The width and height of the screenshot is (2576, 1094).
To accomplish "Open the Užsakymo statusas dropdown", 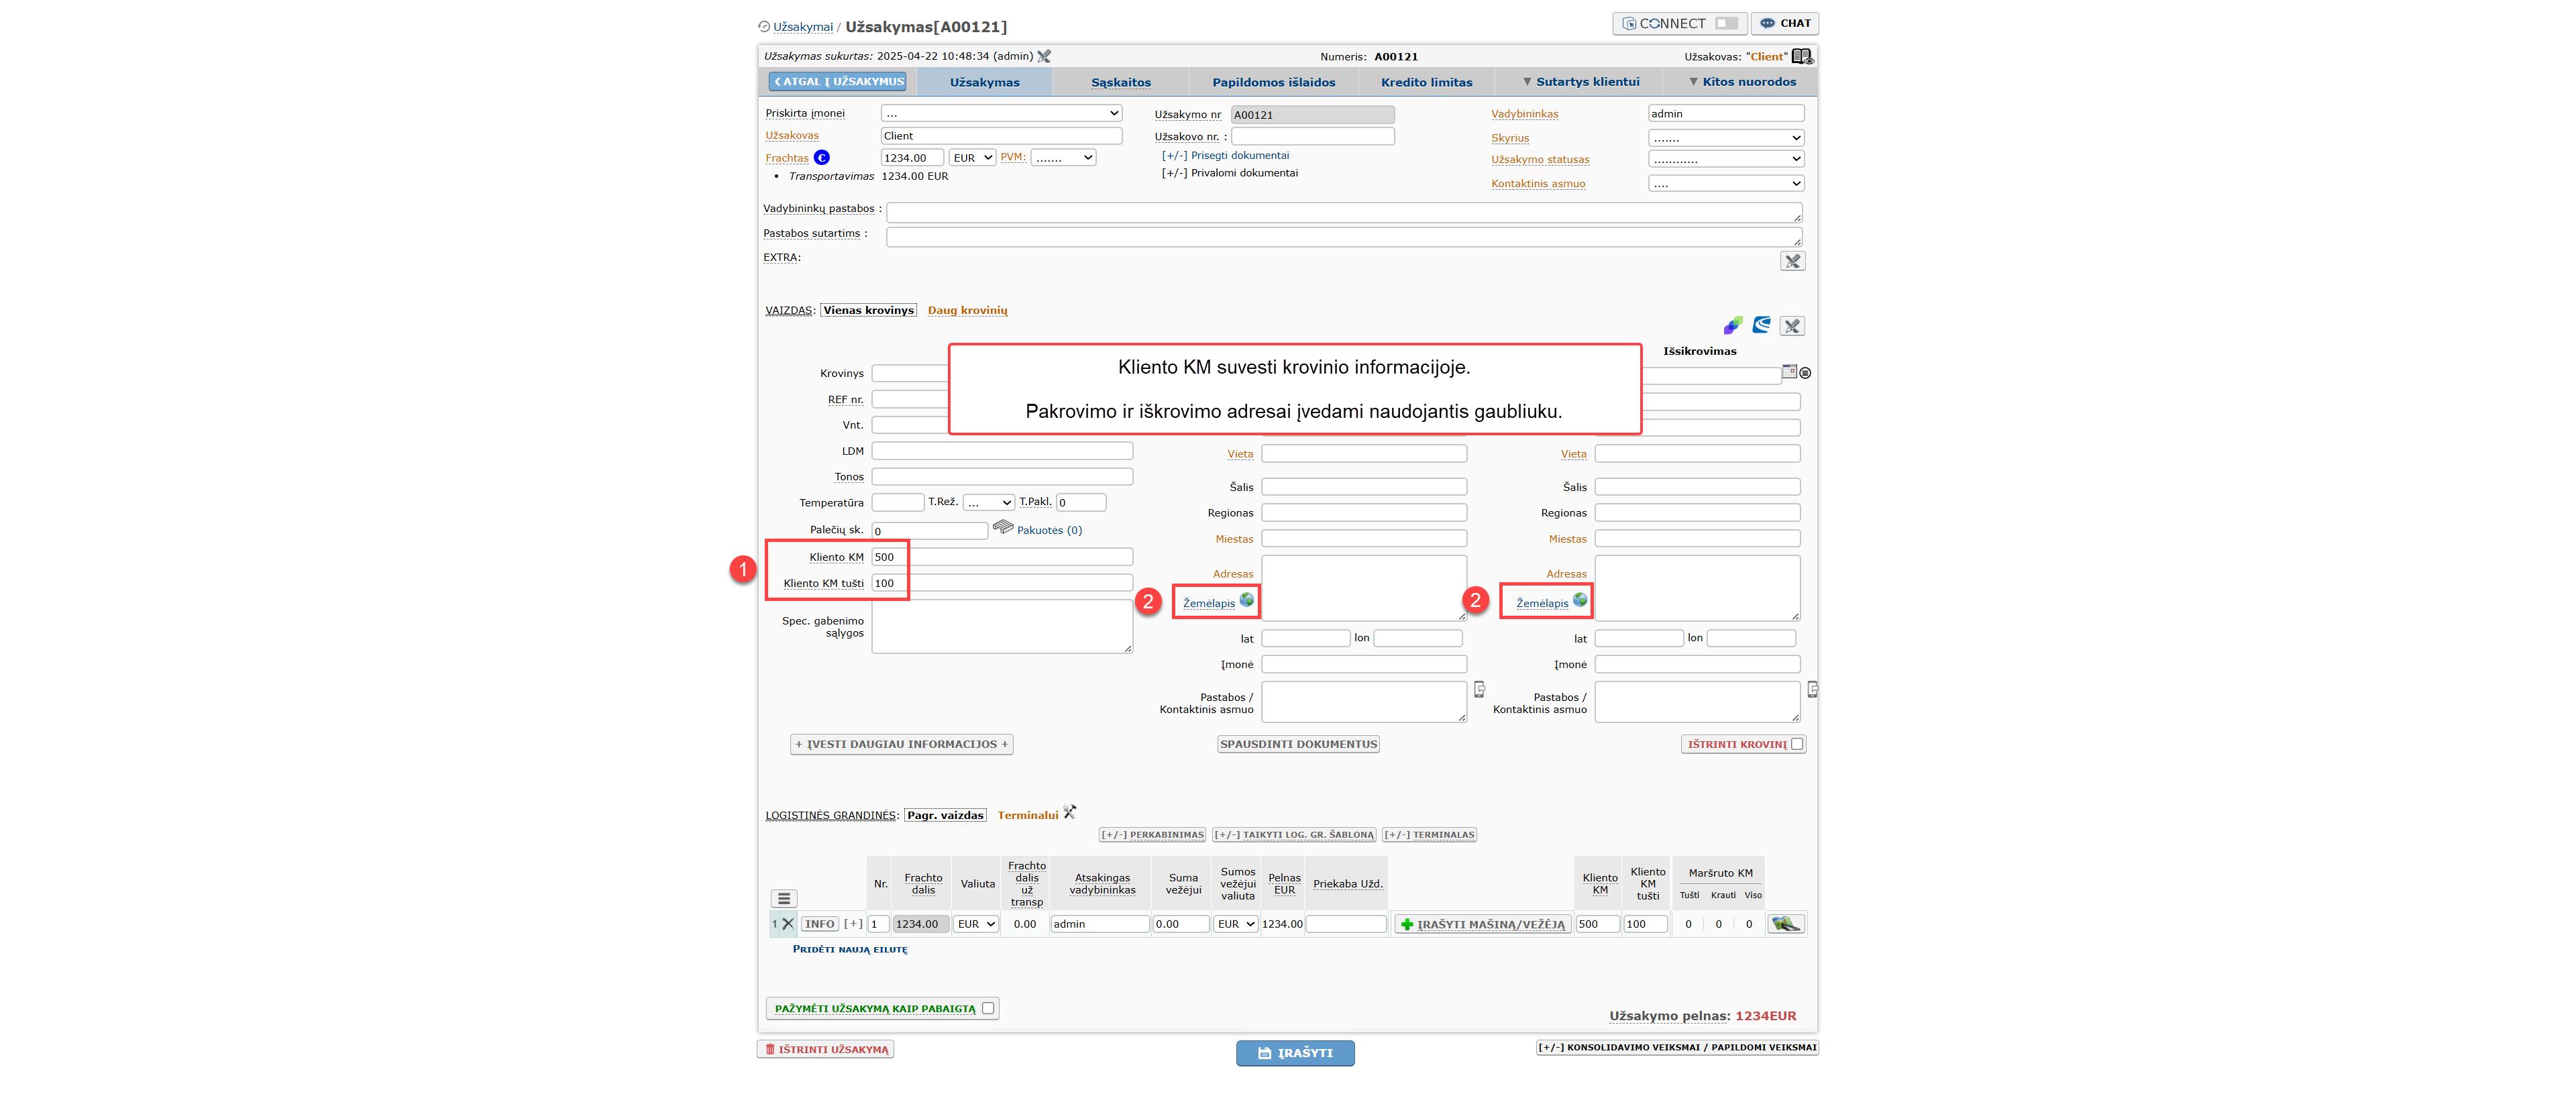I will [x=1726, y=159].
